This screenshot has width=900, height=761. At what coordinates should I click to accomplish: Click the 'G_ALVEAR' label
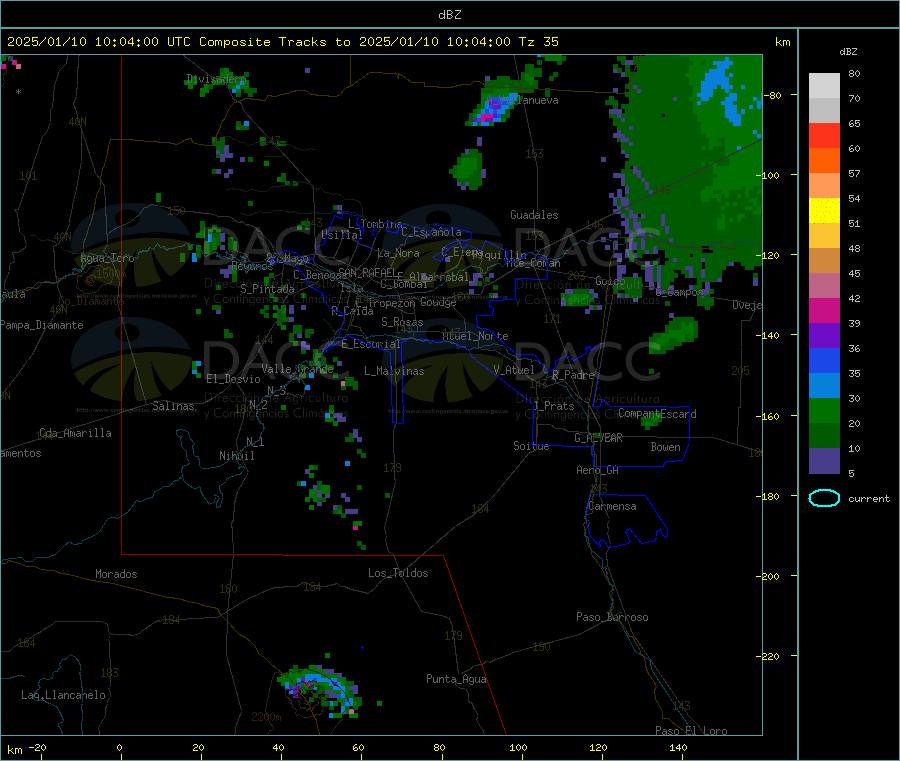598,438
